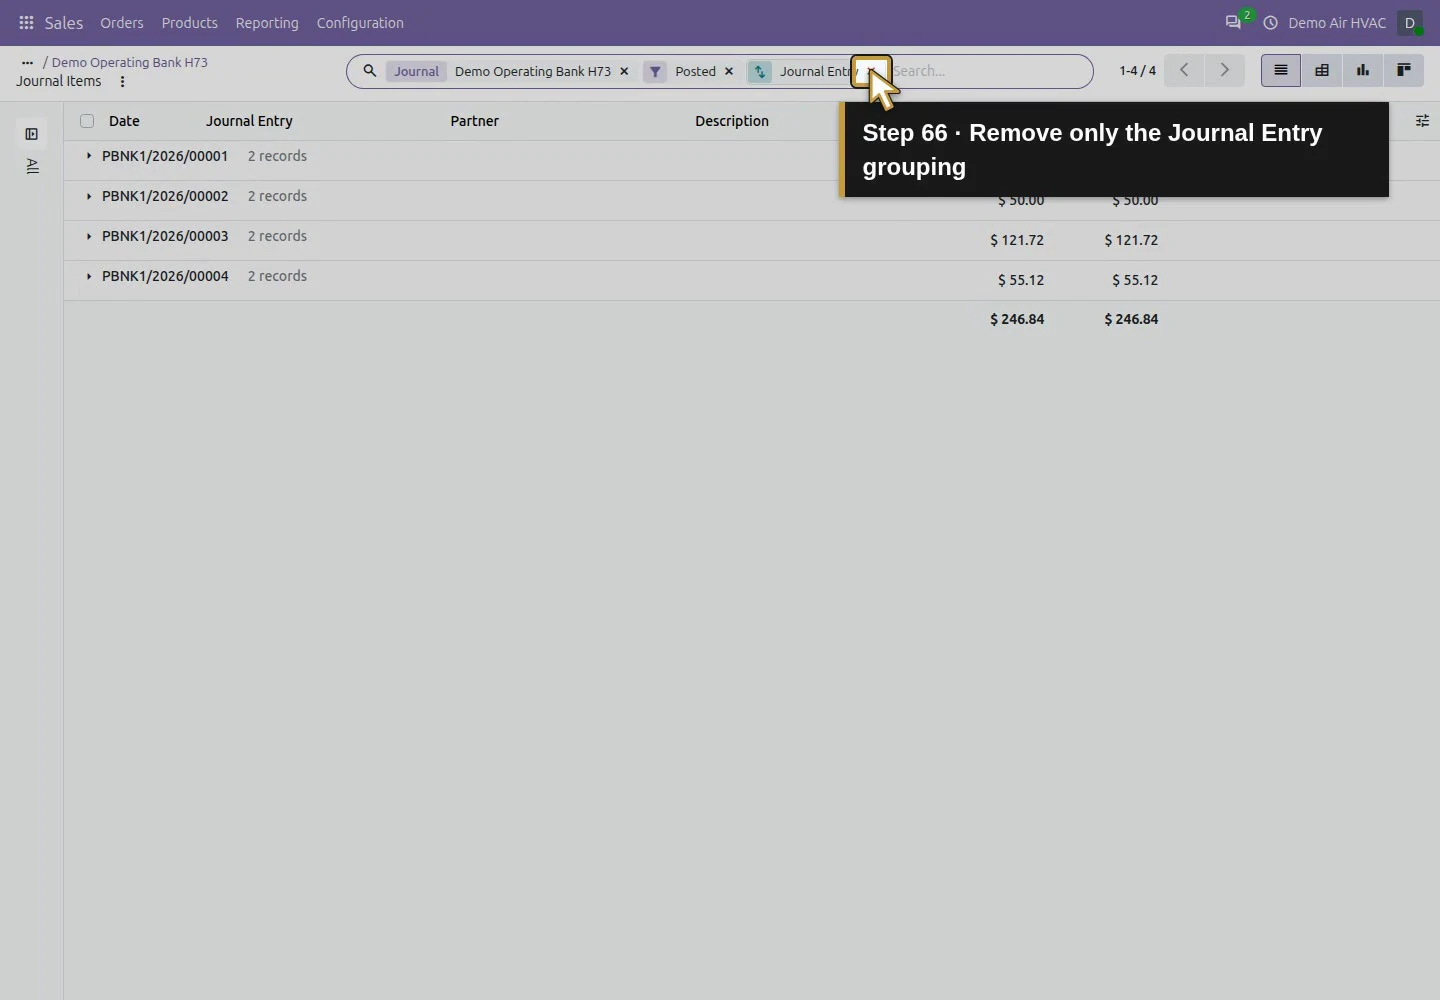Switch to the graph view
Screen dimensions: 1440x1000
point(1363,70)
